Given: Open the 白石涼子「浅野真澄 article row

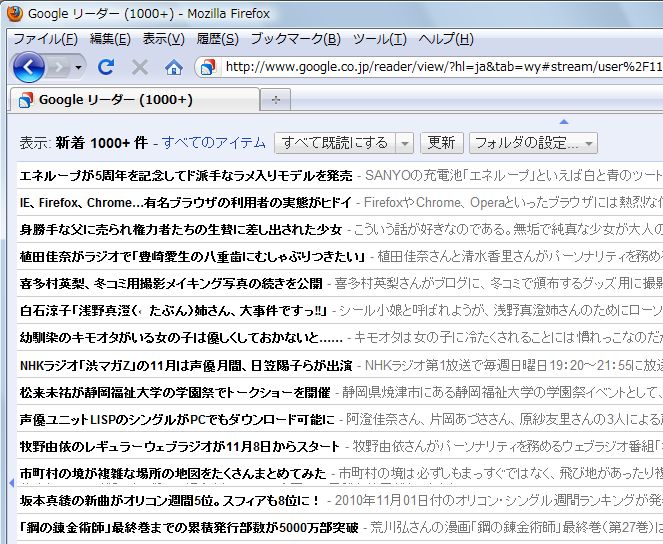Looking at the screenshot, I should 340,311.
